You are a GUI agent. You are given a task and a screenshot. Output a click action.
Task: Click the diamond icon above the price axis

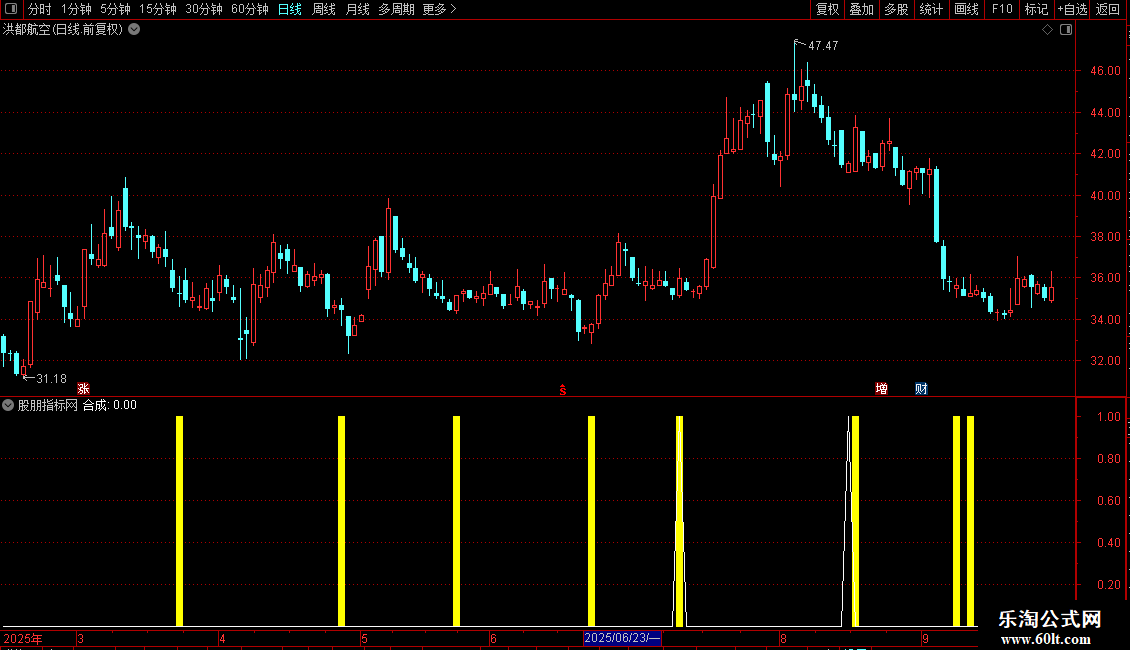[x=1047, y=30]
